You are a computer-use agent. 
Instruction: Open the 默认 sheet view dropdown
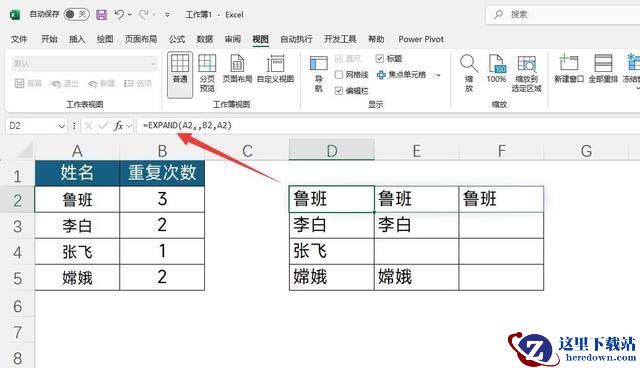click(x=84, y=64)
